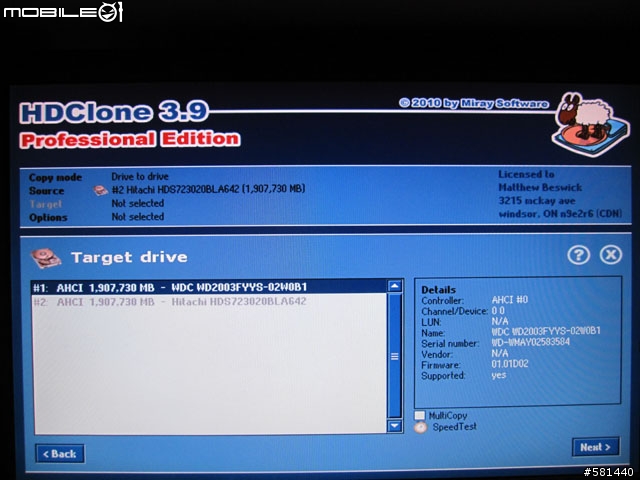Click the HDClone 3.9 title logo
Viewport: 640px width, 480px height.
point(114,112)
